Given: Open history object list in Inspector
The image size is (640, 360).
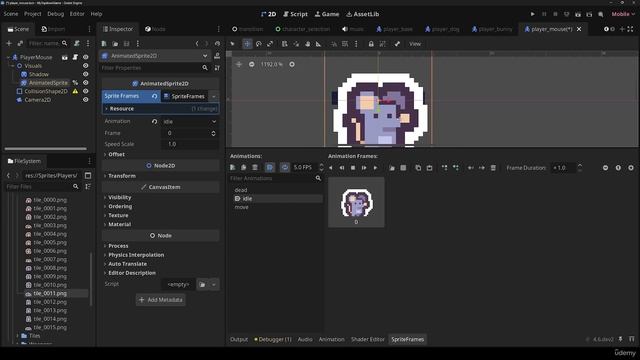Looking at the screenshot, I should coord(217,44).
